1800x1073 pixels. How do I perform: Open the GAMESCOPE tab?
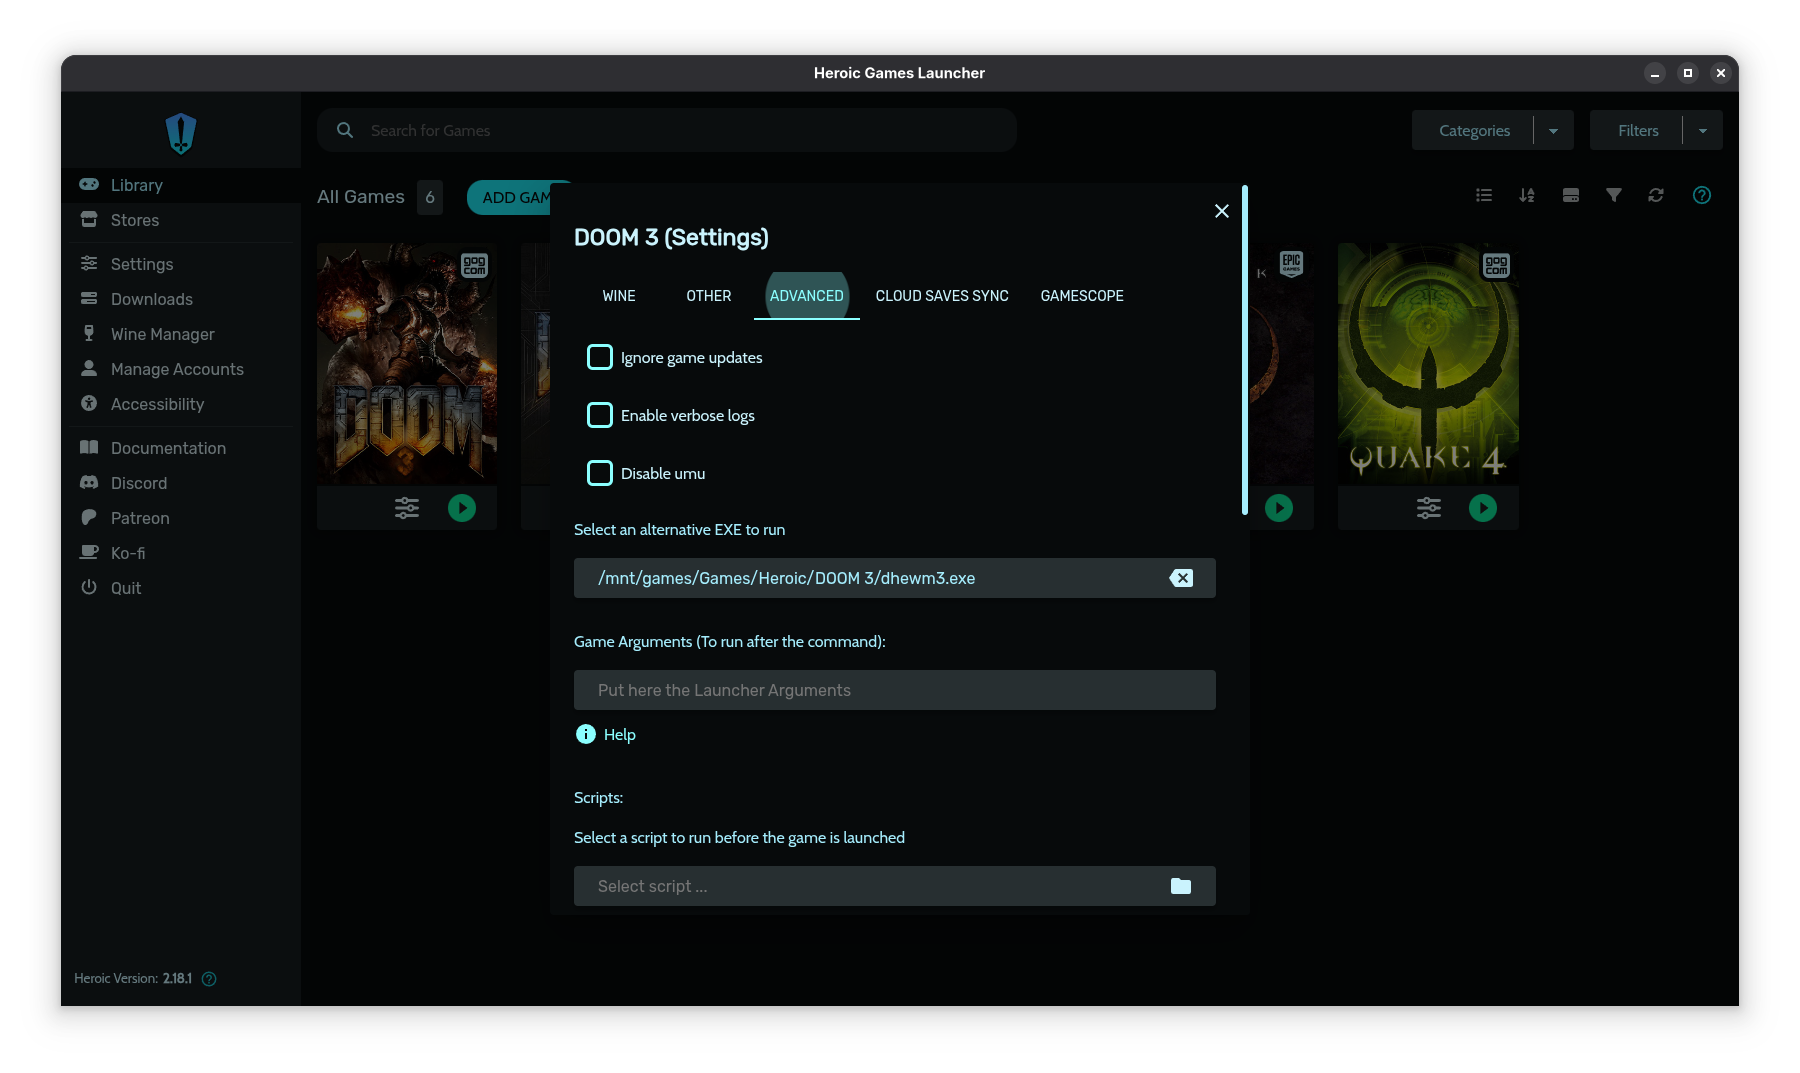pos(1082,296)
